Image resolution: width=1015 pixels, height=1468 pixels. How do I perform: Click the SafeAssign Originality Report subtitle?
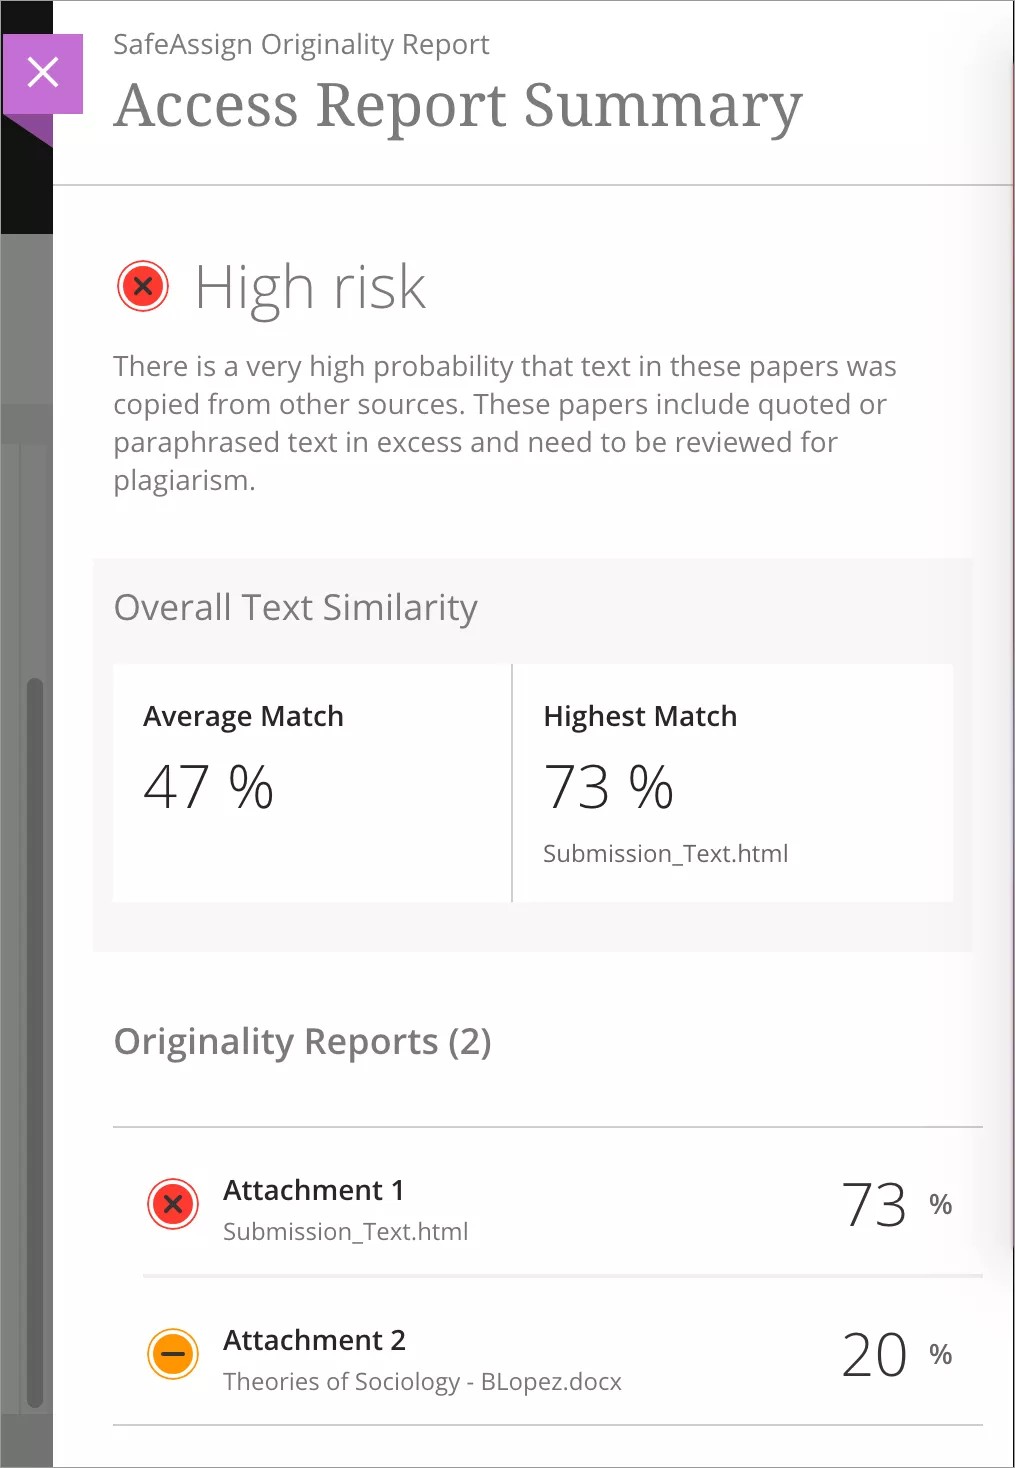coord(301,45)
